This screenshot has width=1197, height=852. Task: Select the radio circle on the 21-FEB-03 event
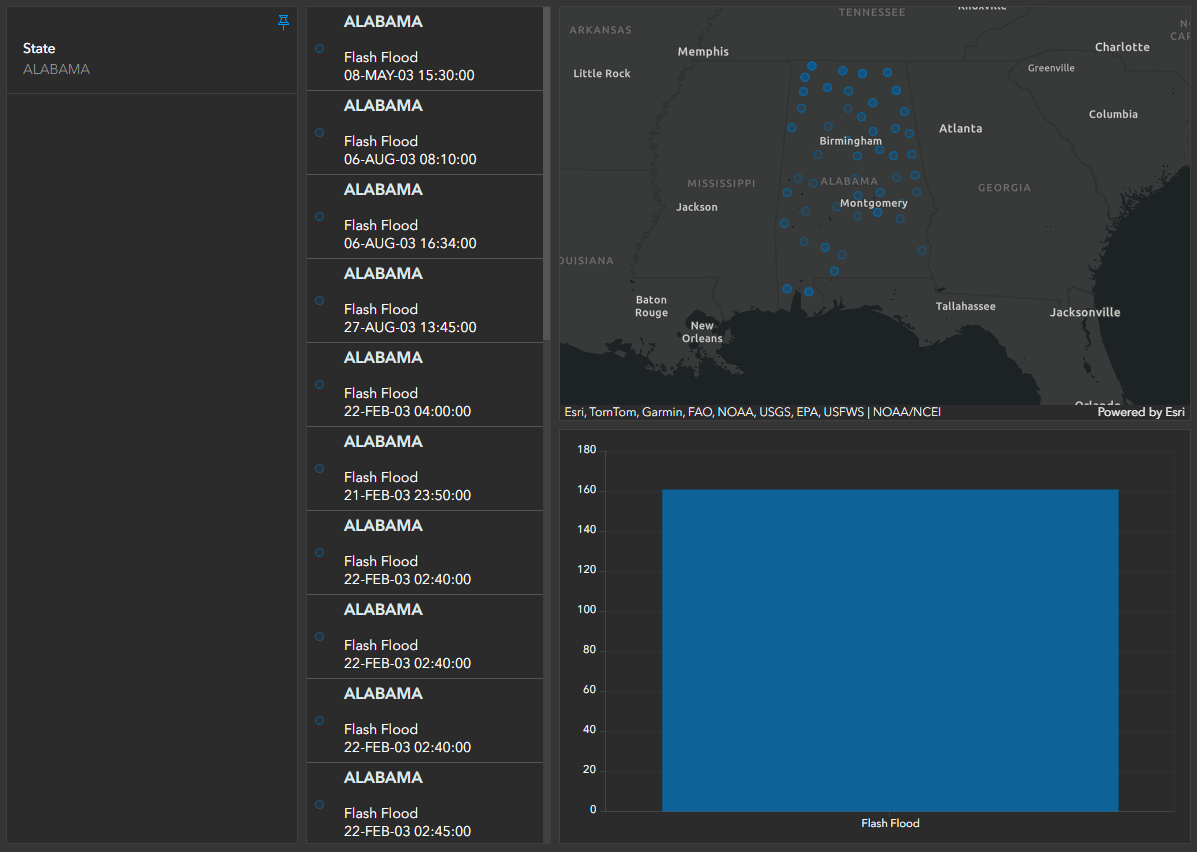(x=319, y=468)
